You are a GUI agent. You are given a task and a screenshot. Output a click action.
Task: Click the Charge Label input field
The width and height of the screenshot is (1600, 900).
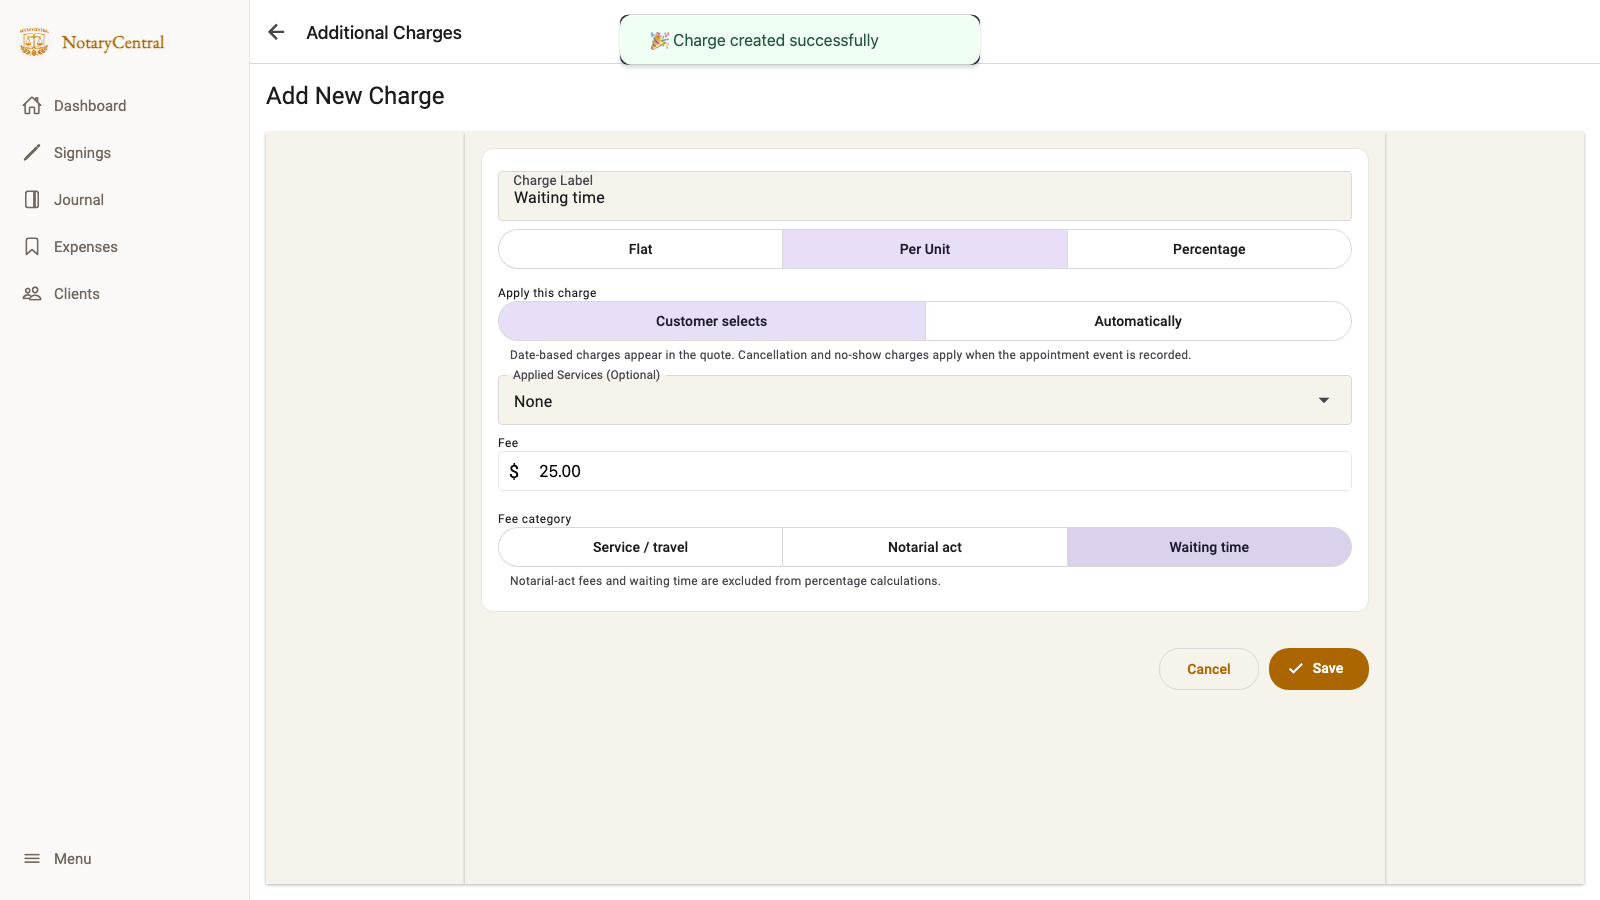point(925,196)
